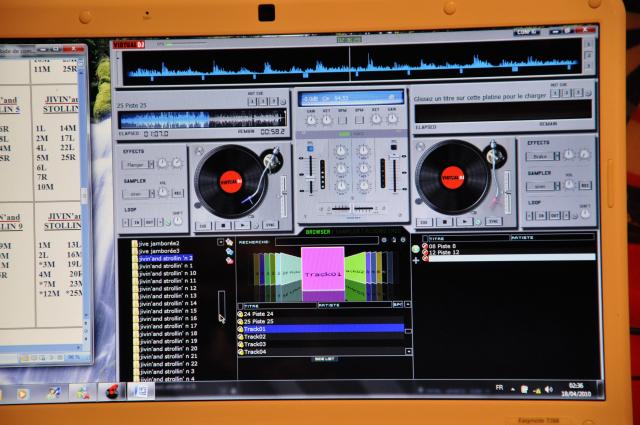Click the top overview waveform strip

[x=352, y=63]
